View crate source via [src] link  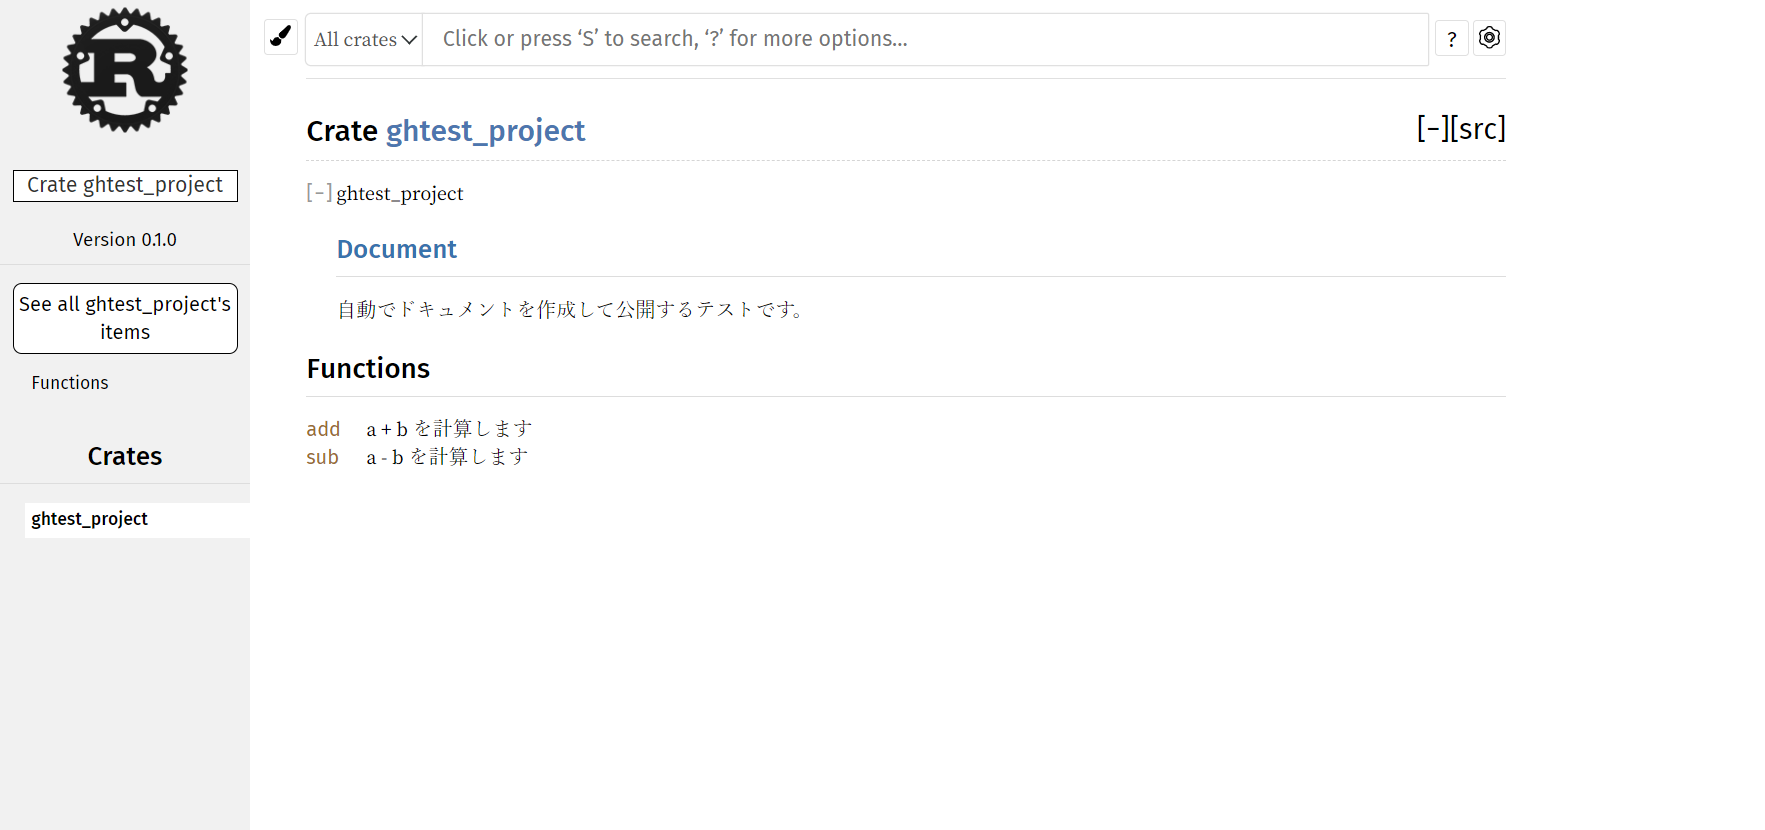[x=1478, y=128]
